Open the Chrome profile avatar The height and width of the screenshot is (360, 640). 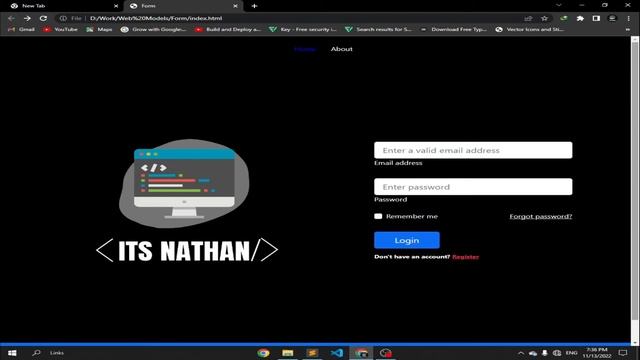(x=612, y=18)
